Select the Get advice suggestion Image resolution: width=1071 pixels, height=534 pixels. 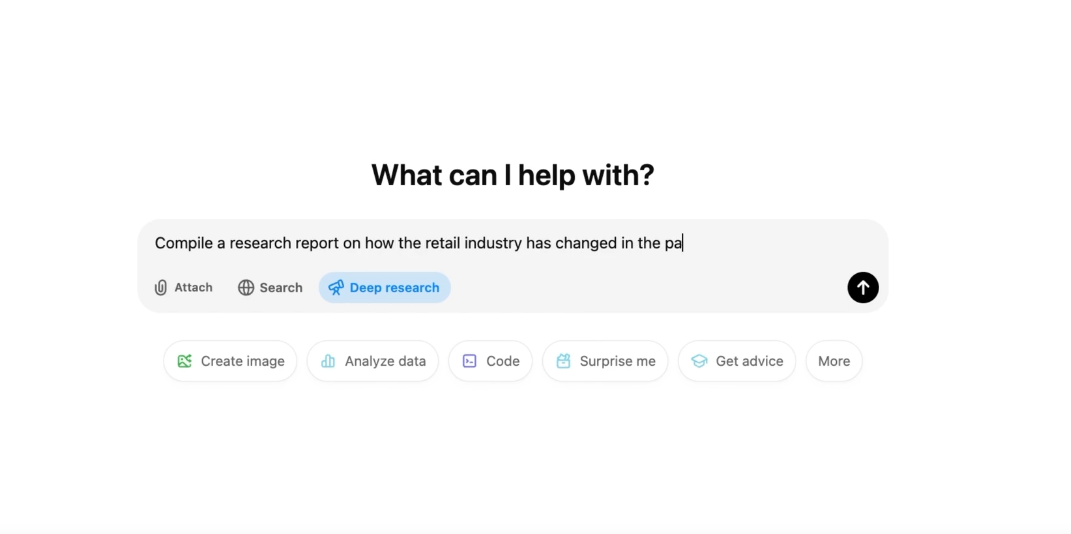737,361
